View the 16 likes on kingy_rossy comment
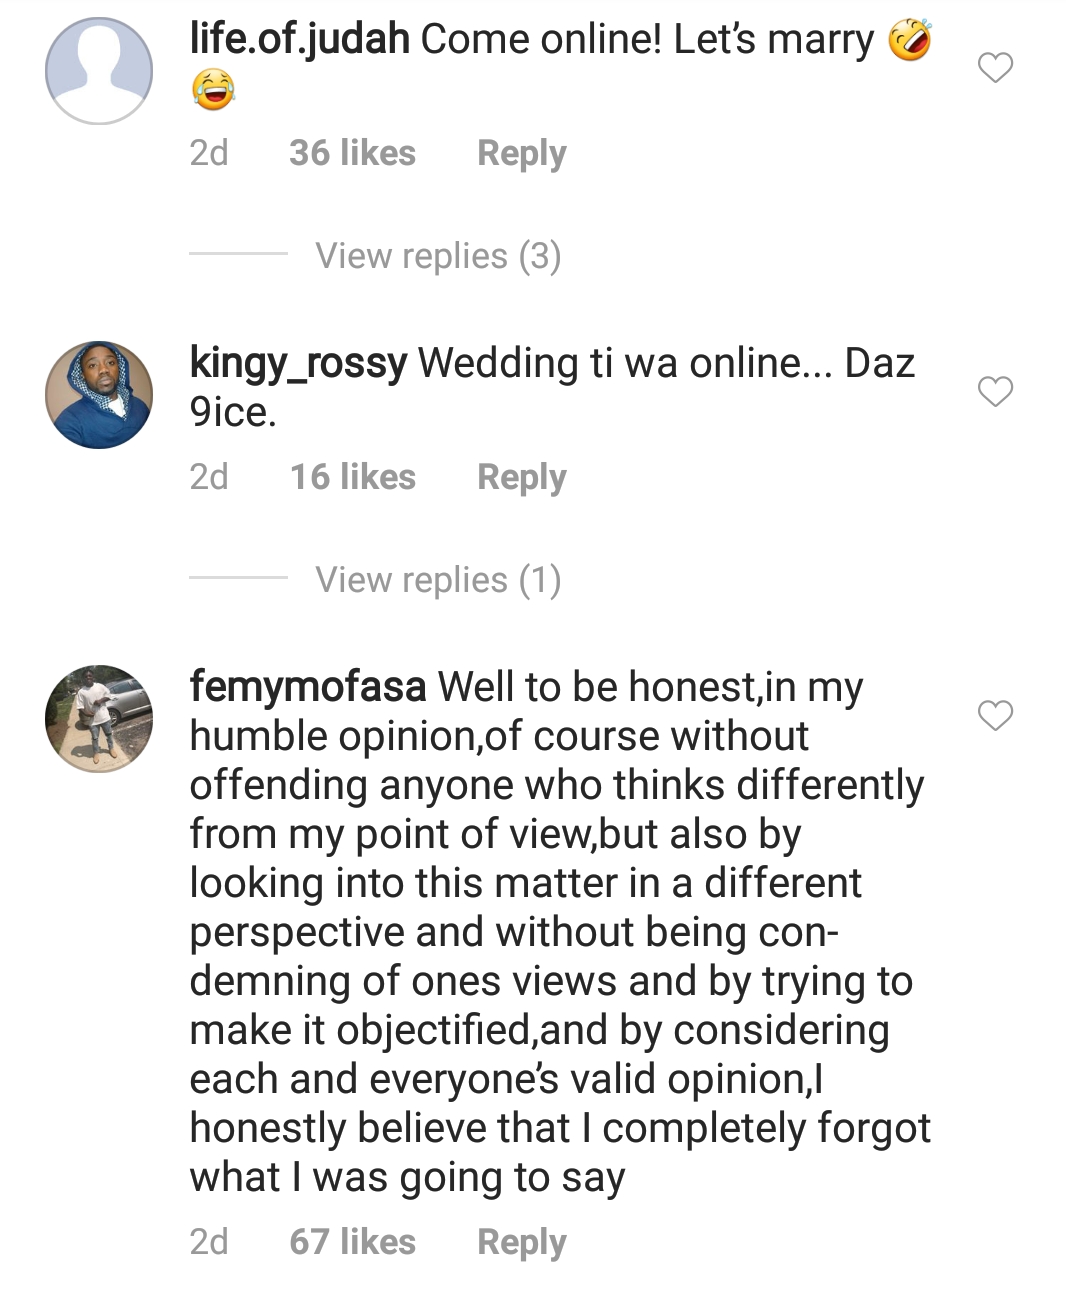The height and width of the screenshot is (1291, 1066). click(x=352, y=477)
